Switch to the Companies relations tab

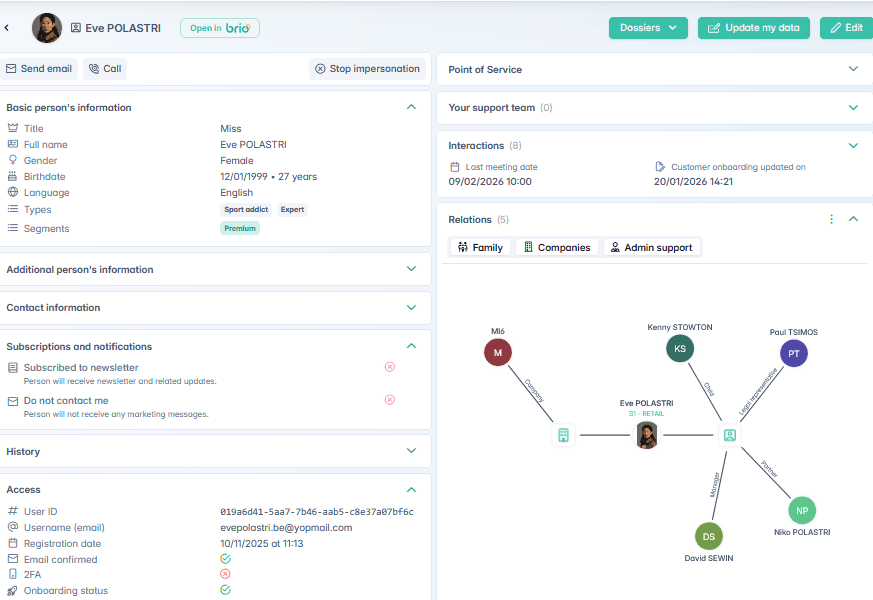click(557, 247)
